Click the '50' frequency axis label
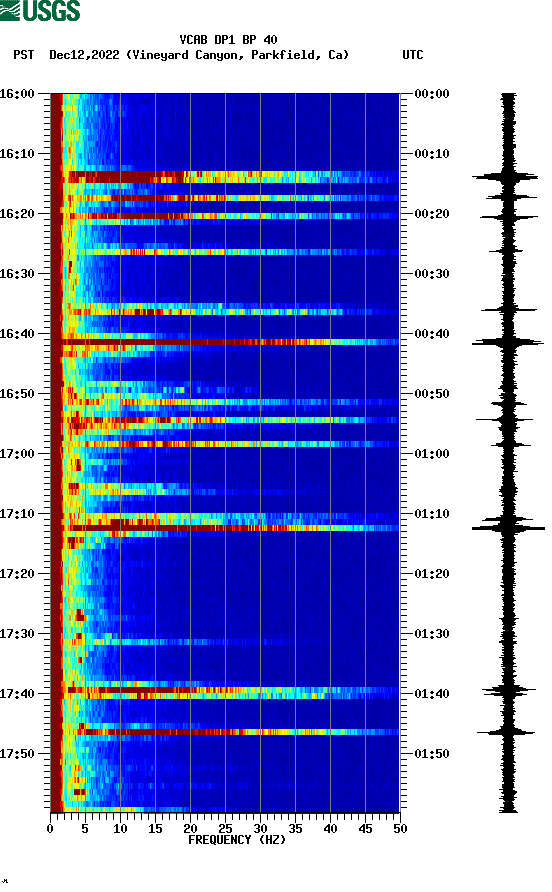 coord(400,829)
